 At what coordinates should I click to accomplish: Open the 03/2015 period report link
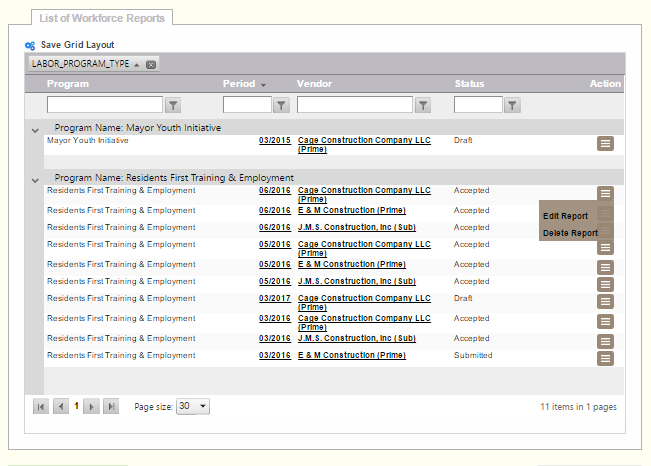(275, 140)
